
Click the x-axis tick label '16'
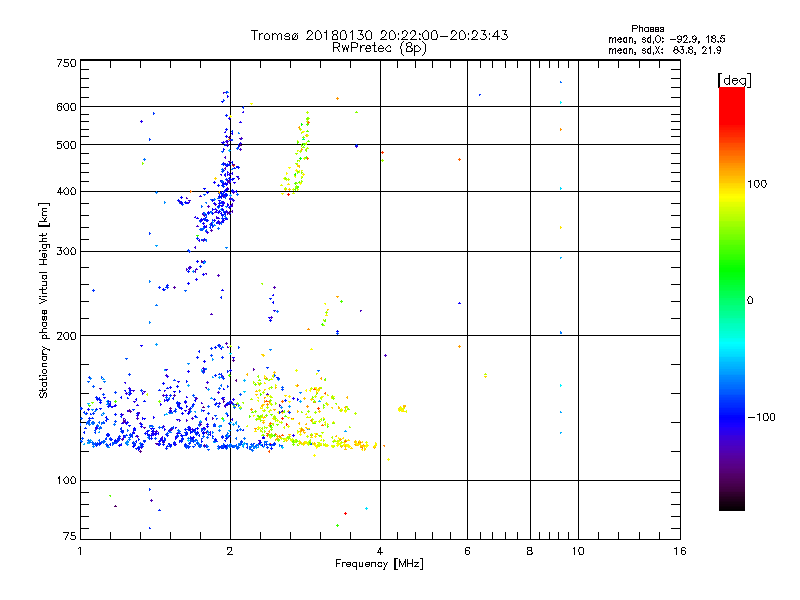(x=680, y=551)
